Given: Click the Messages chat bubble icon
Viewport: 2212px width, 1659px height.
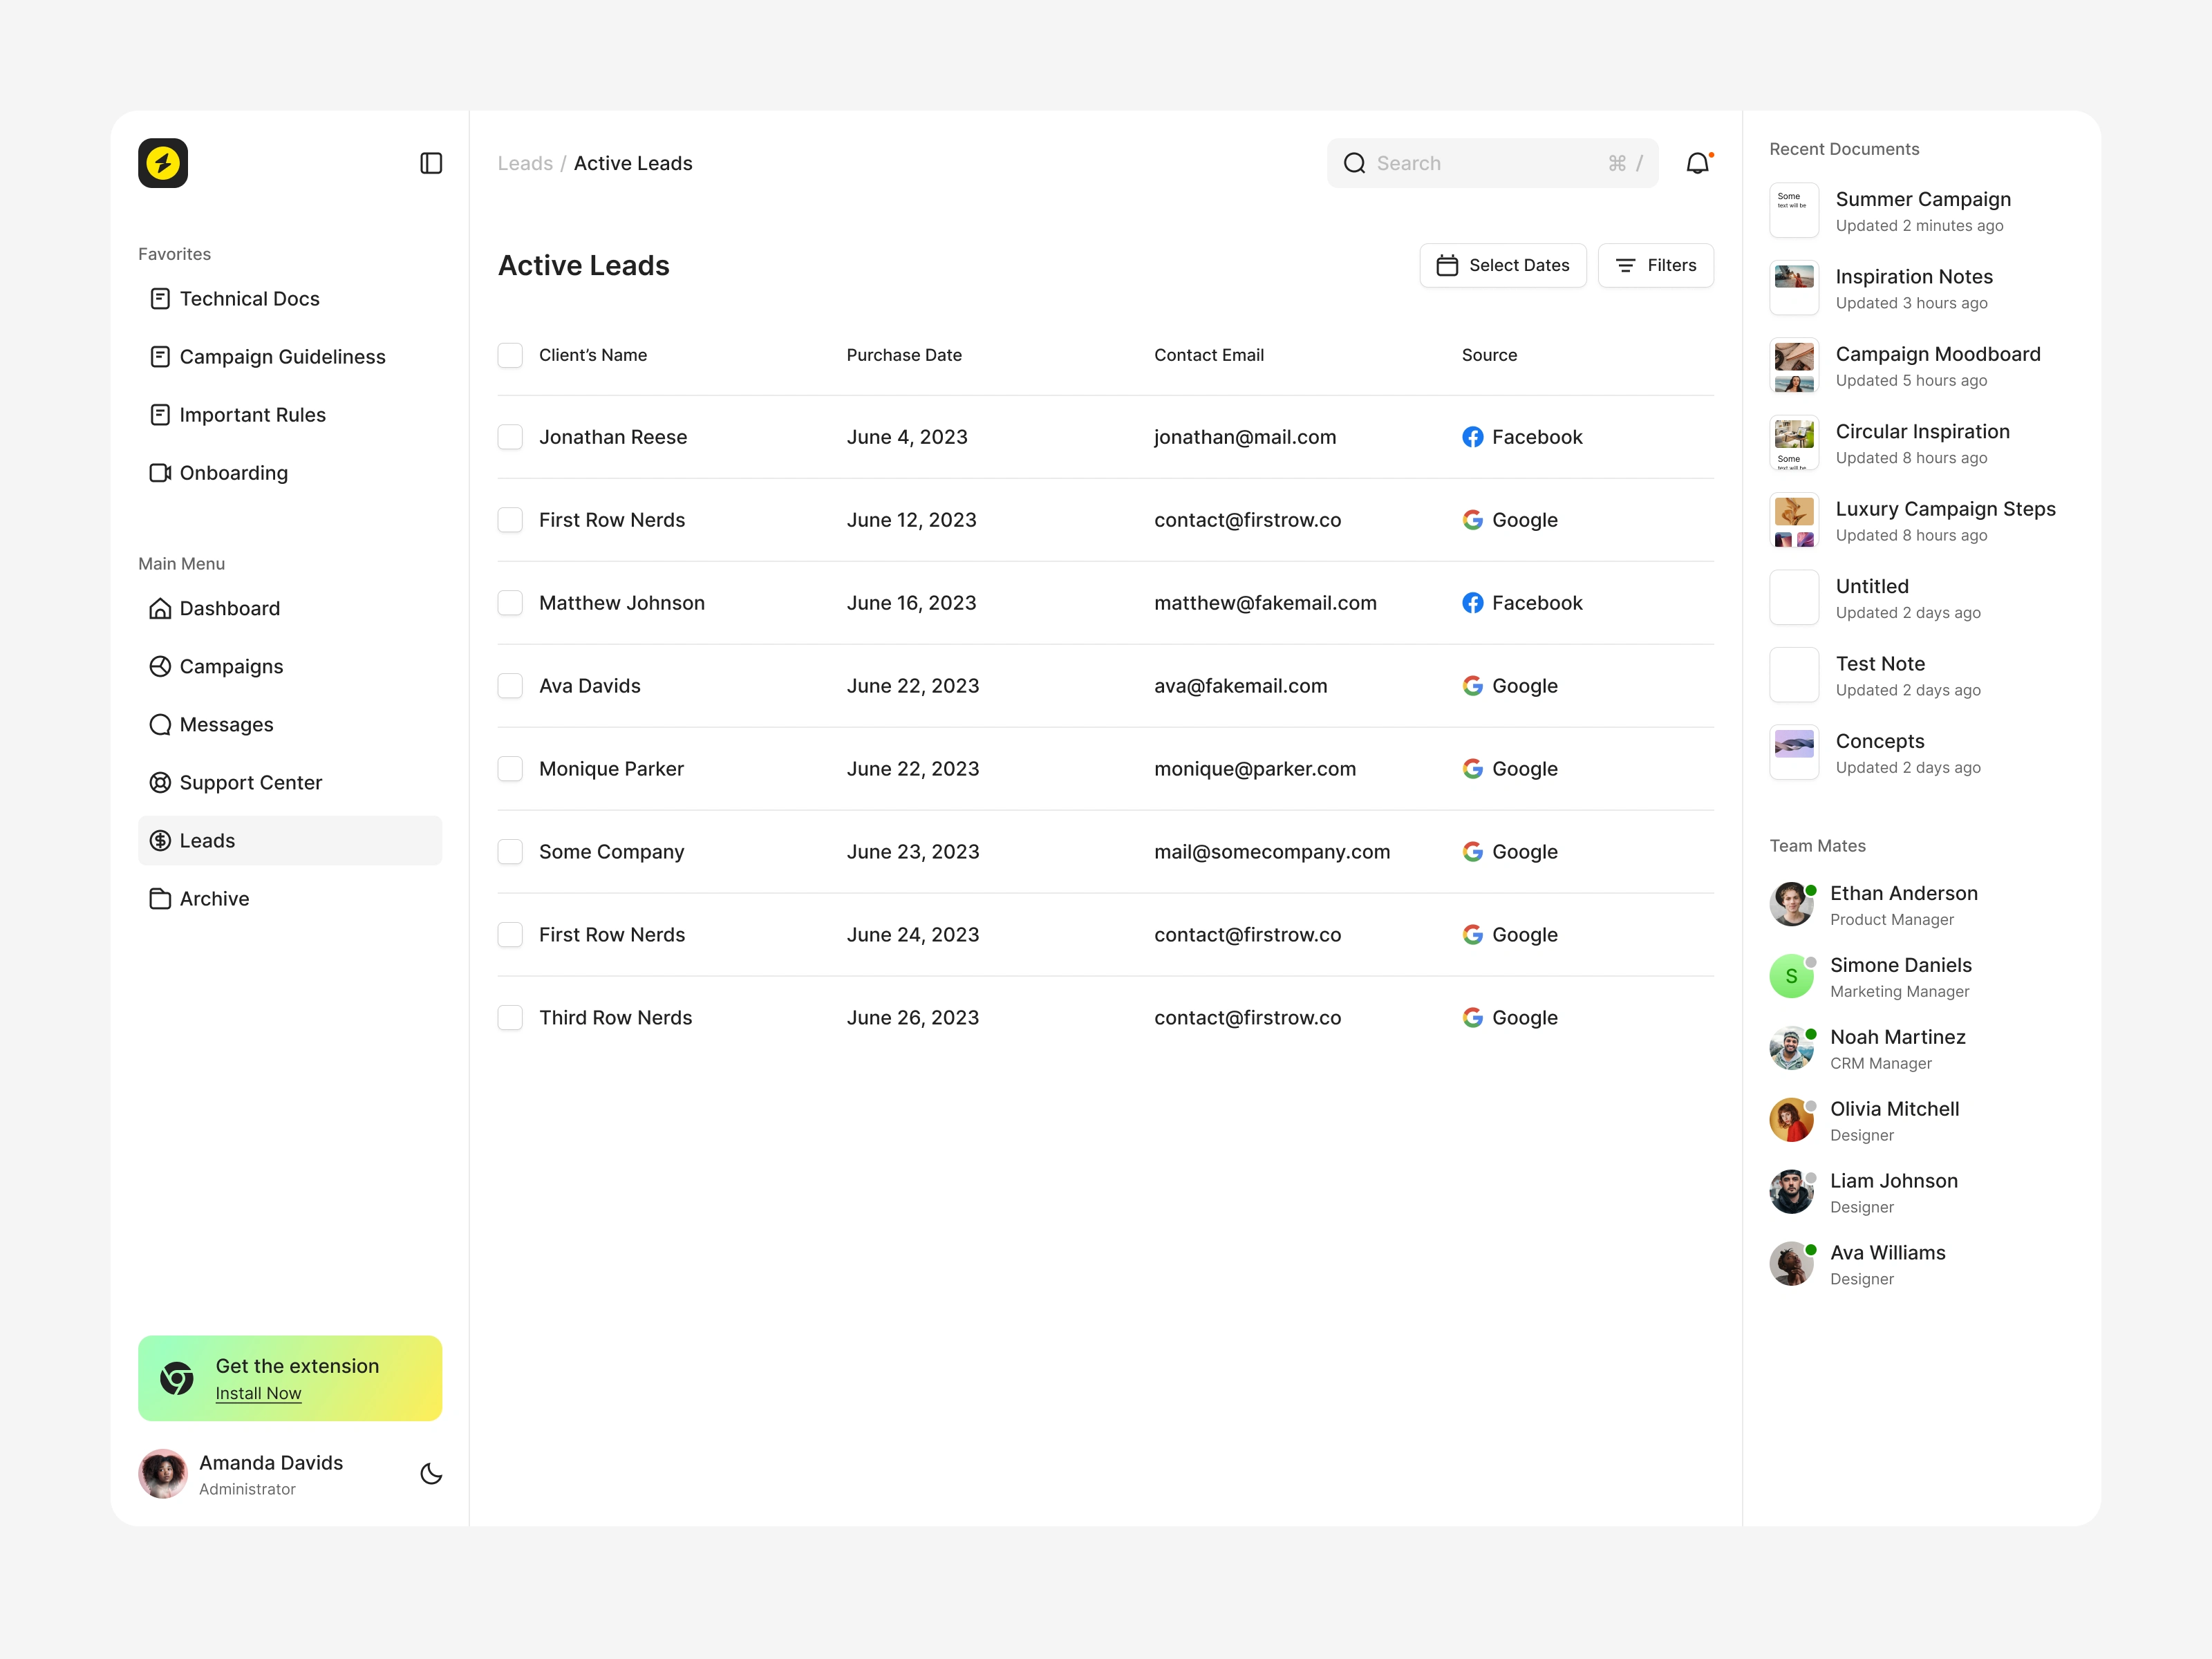Looking at the screenshot, I should (160, 725).
